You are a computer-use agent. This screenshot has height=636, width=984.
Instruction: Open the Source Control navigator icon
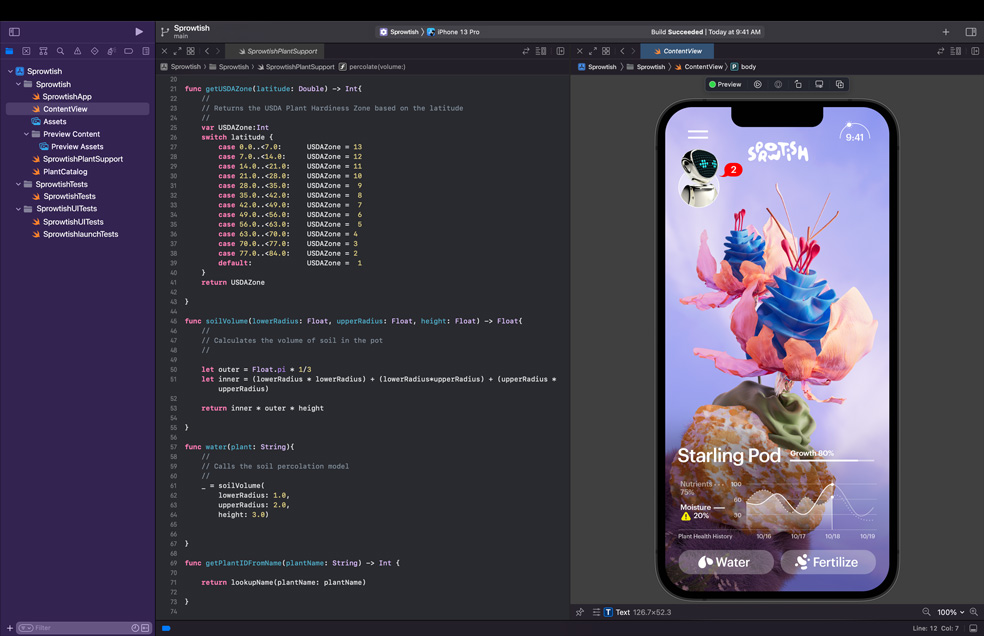(x=43, y=50)
